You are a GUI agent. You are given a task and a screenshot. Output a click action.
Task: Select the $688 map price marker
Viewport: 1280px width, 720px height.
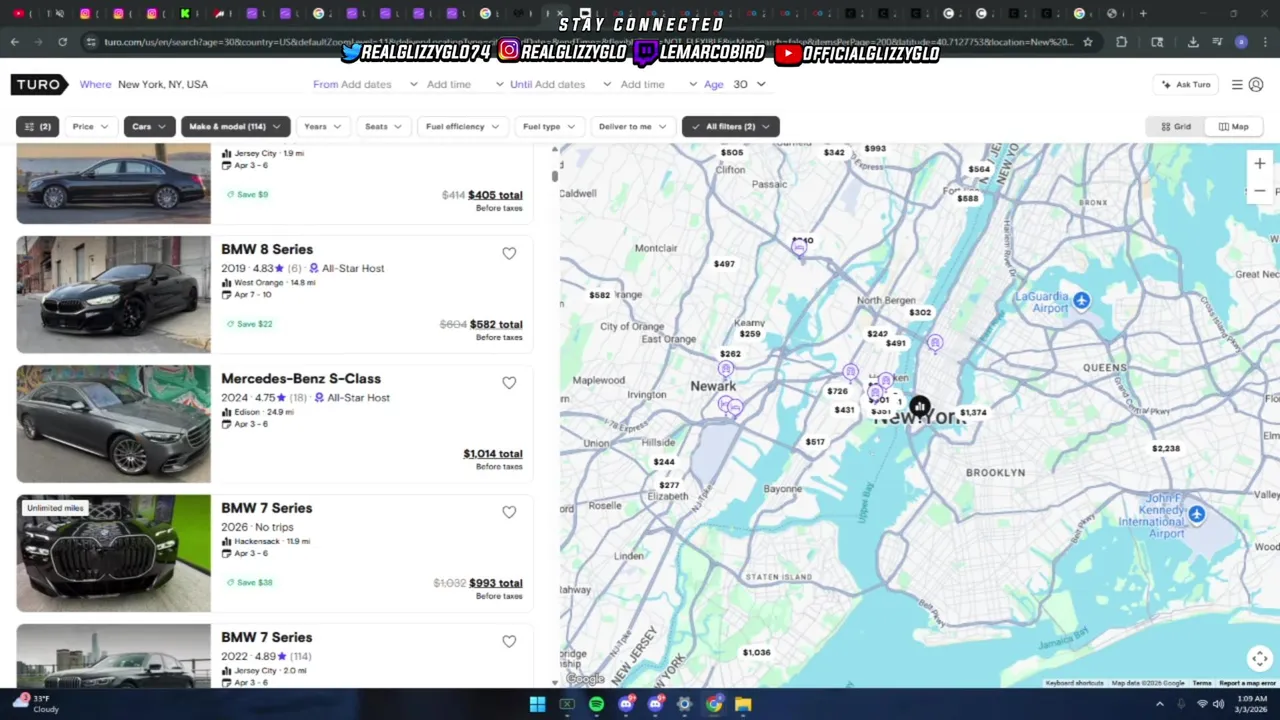(968, 198)
